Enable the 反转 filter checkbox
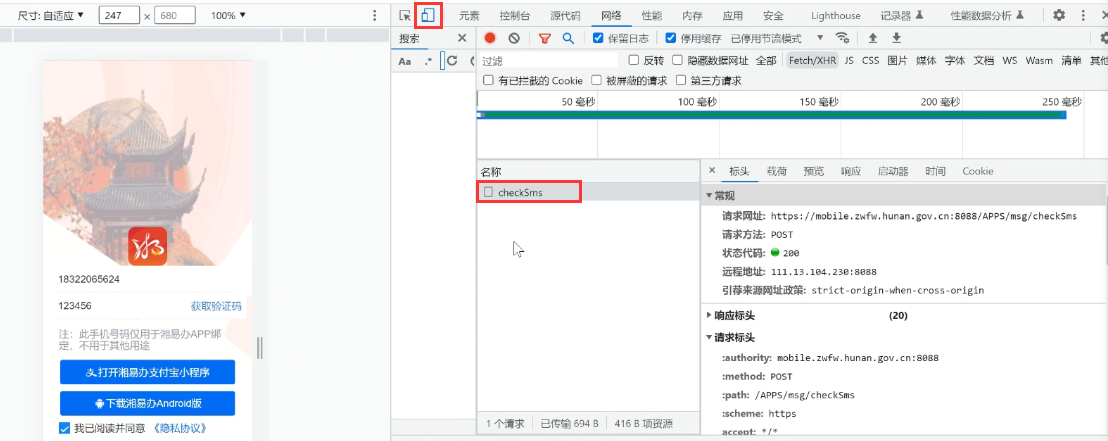This screenshot has width=1108, height=441. tap(634, 60)
